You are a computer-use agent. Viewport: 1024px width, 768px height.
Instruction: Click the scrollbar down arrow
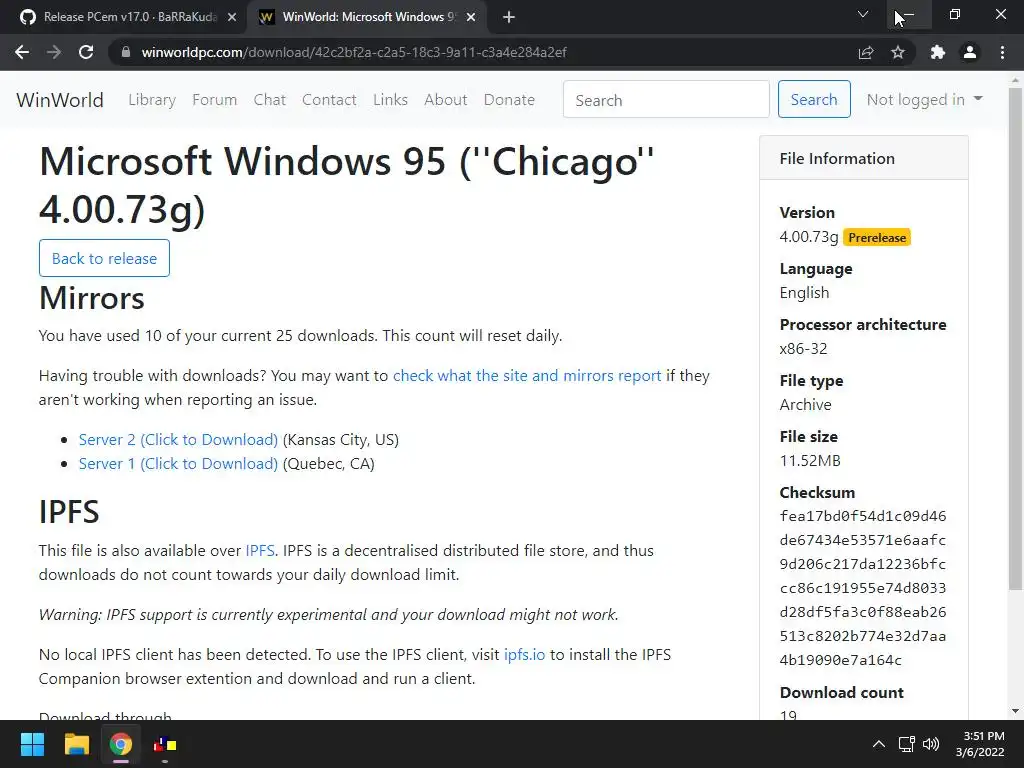click(x=1015, y=711)
